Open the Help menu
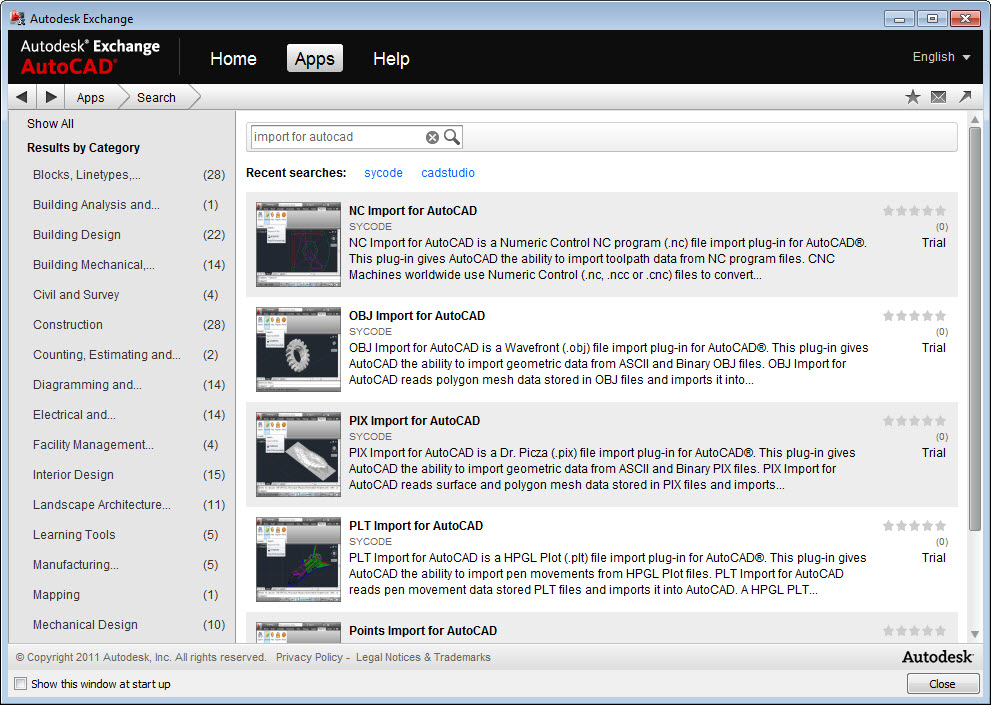This screenshot has width=991, height=705. (390, 58)
